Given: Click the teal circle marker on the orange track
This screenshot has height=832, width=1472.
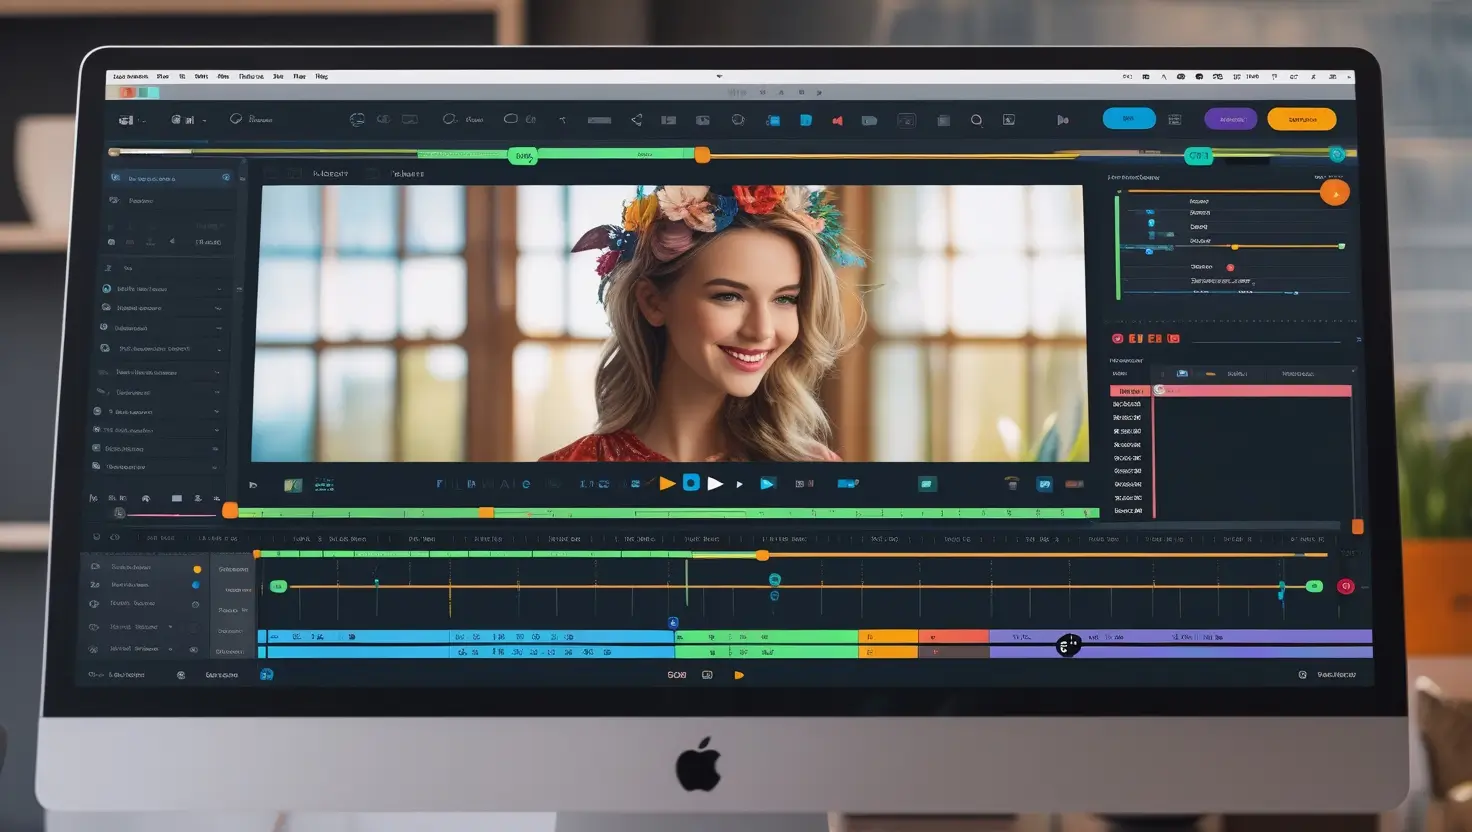Looking at the screenshot, I should click(774, 579).
